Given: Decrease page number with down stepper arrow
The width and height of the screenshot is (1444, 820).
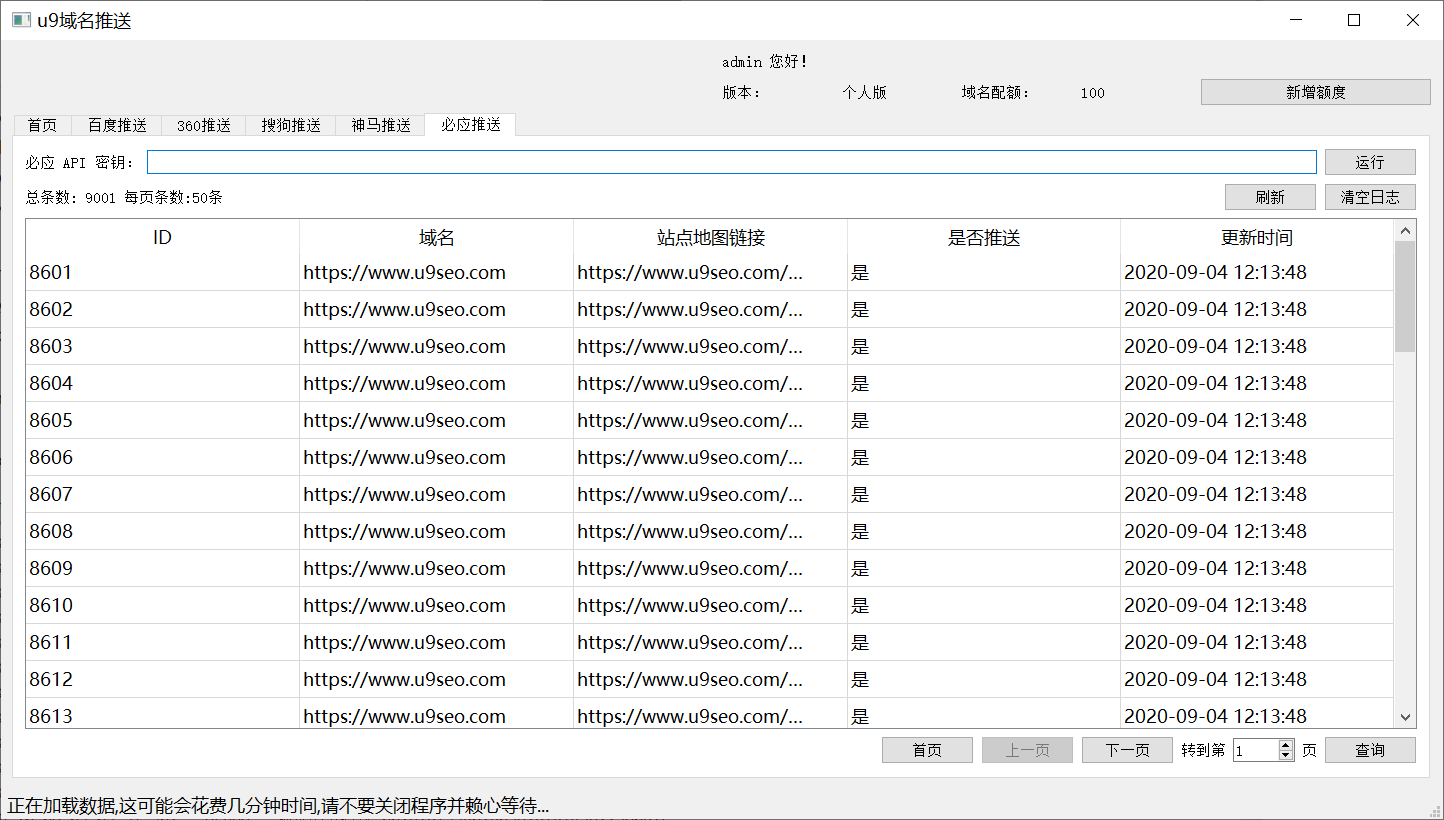Looking at the screenshot, I should 1286,756.
